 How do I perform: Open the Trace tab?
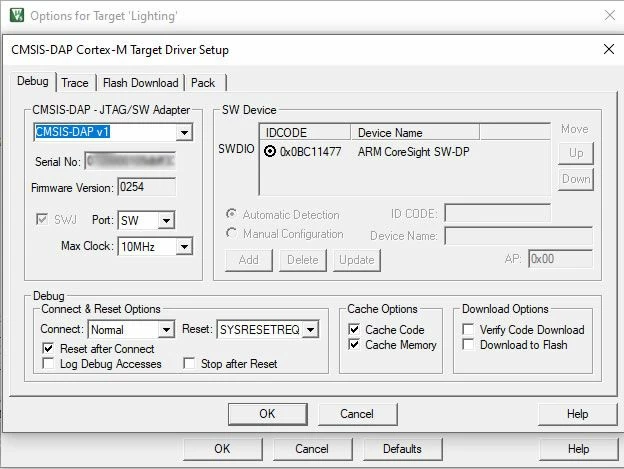click(x=75, y=83)
